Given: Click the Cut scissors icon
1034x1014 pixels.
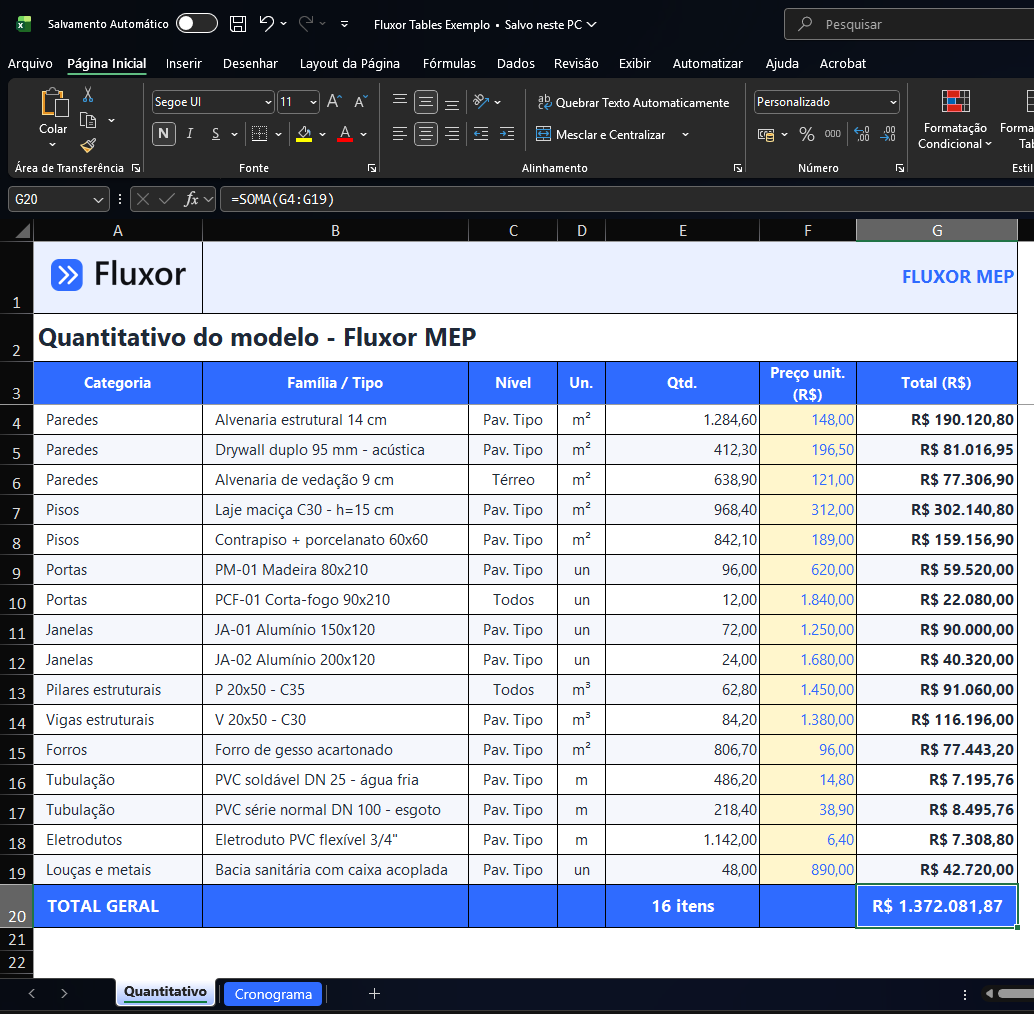Looking at the screenshot, I should click(x=88, y=94).
